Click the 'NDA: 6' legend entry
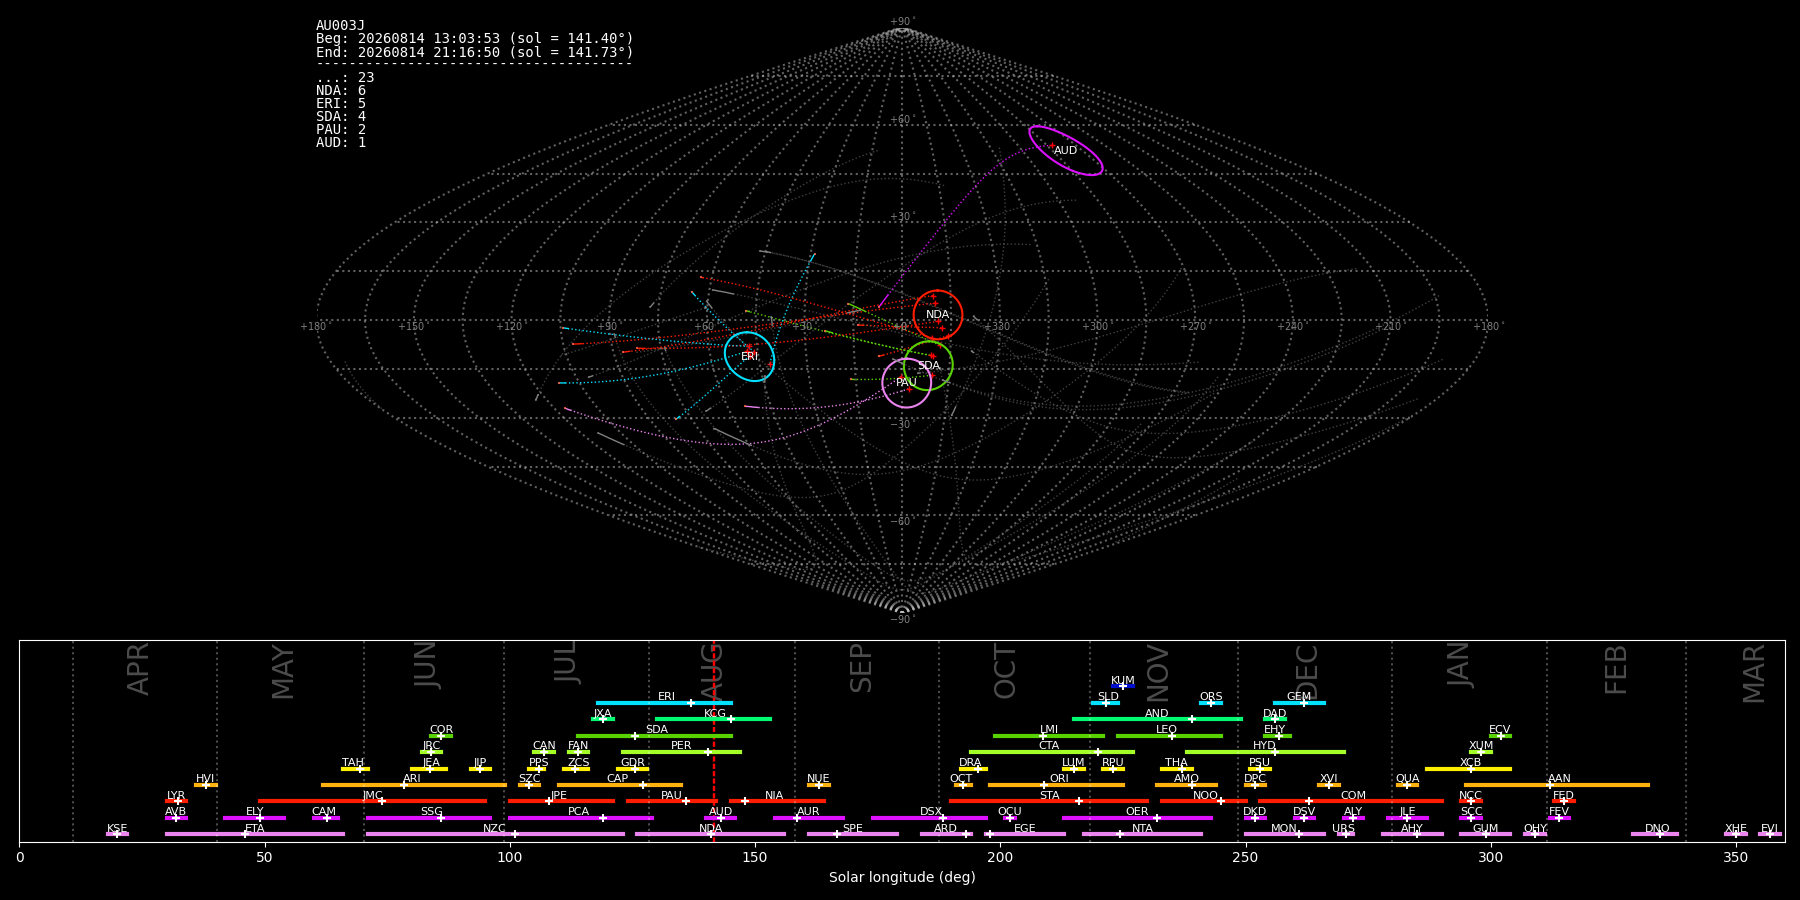Viewport: 1800px width, 900px height. click(341, 91)
